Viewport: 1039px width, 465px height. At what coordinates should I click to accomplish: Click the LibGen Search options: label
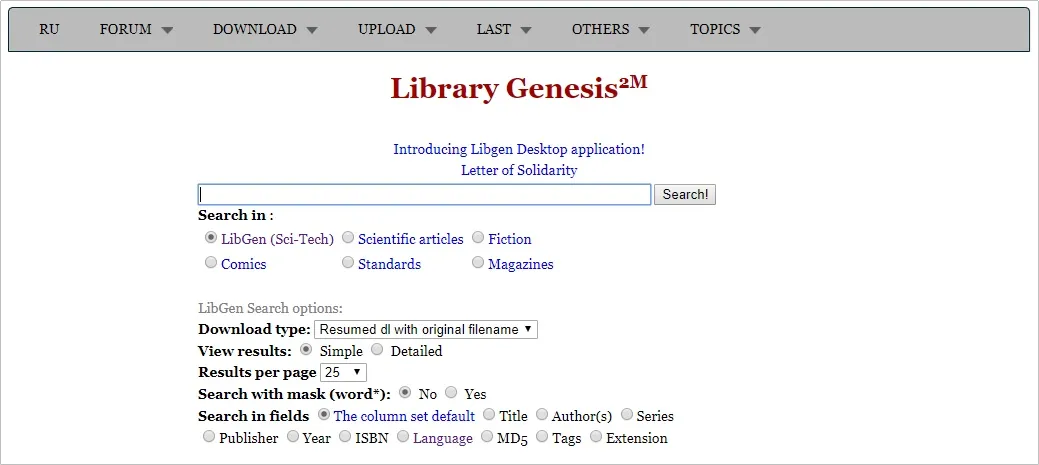(270, 308)
